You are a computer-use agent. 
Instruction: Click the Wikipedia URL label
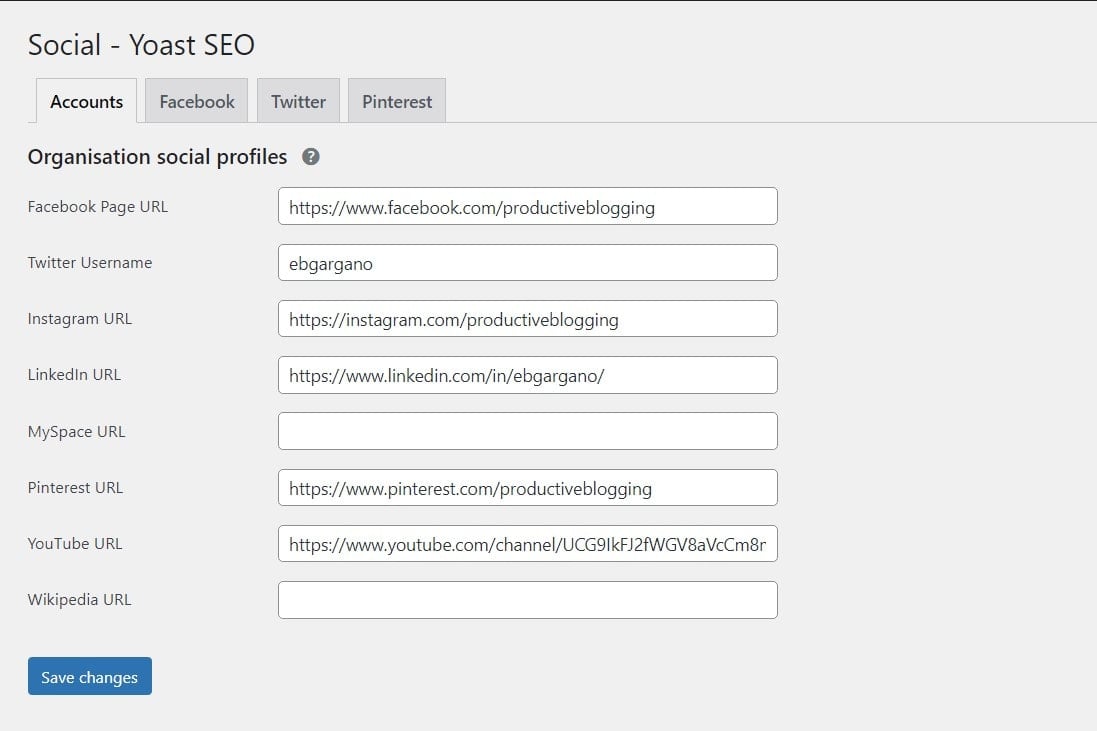click(79, 599)
